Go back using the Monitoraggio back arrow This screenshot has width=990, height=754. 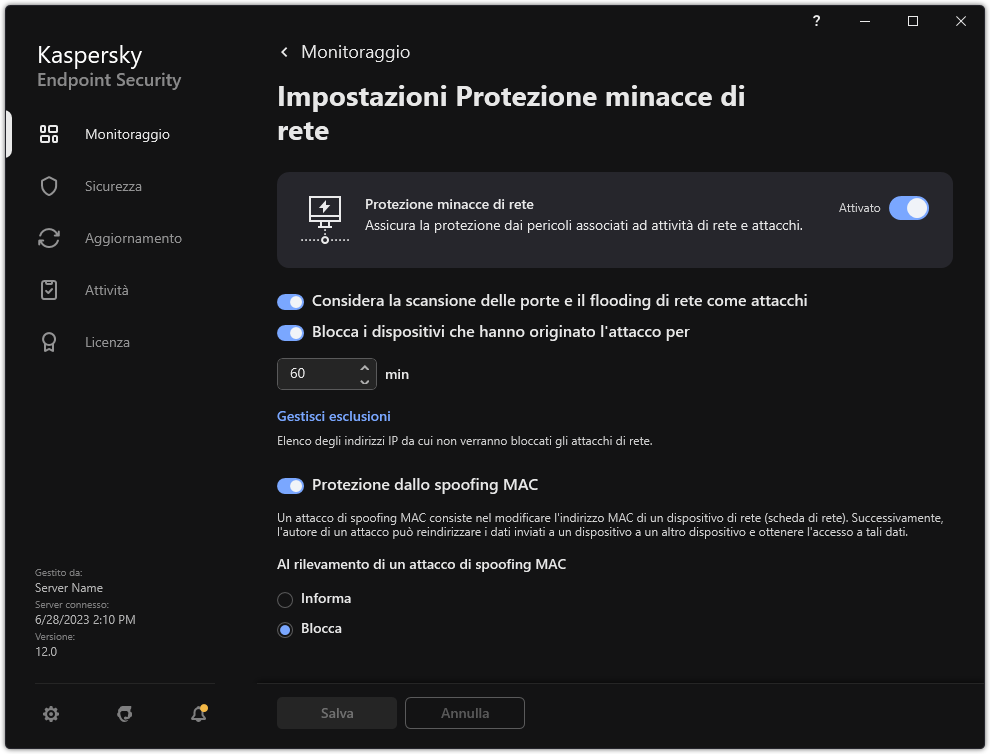coord(284,51)
